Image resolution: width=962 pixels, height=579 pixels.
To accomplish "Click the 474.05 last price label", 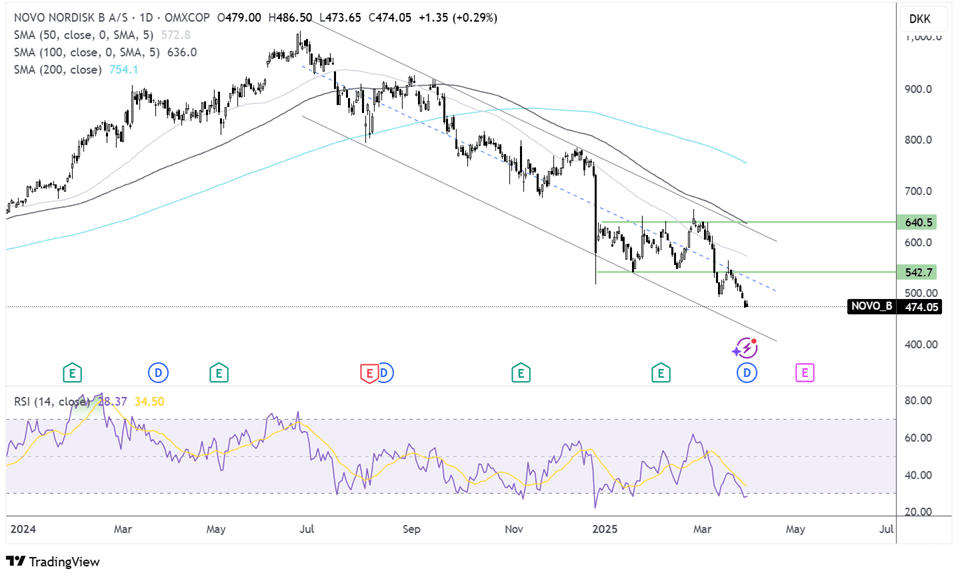I will coord(920,307).
